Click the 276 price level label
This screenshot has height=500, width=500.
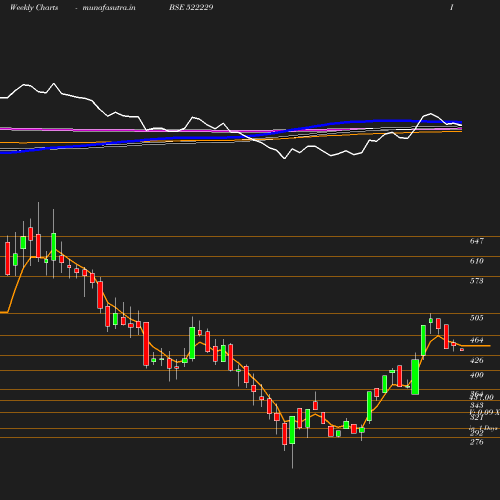[476, 442]
